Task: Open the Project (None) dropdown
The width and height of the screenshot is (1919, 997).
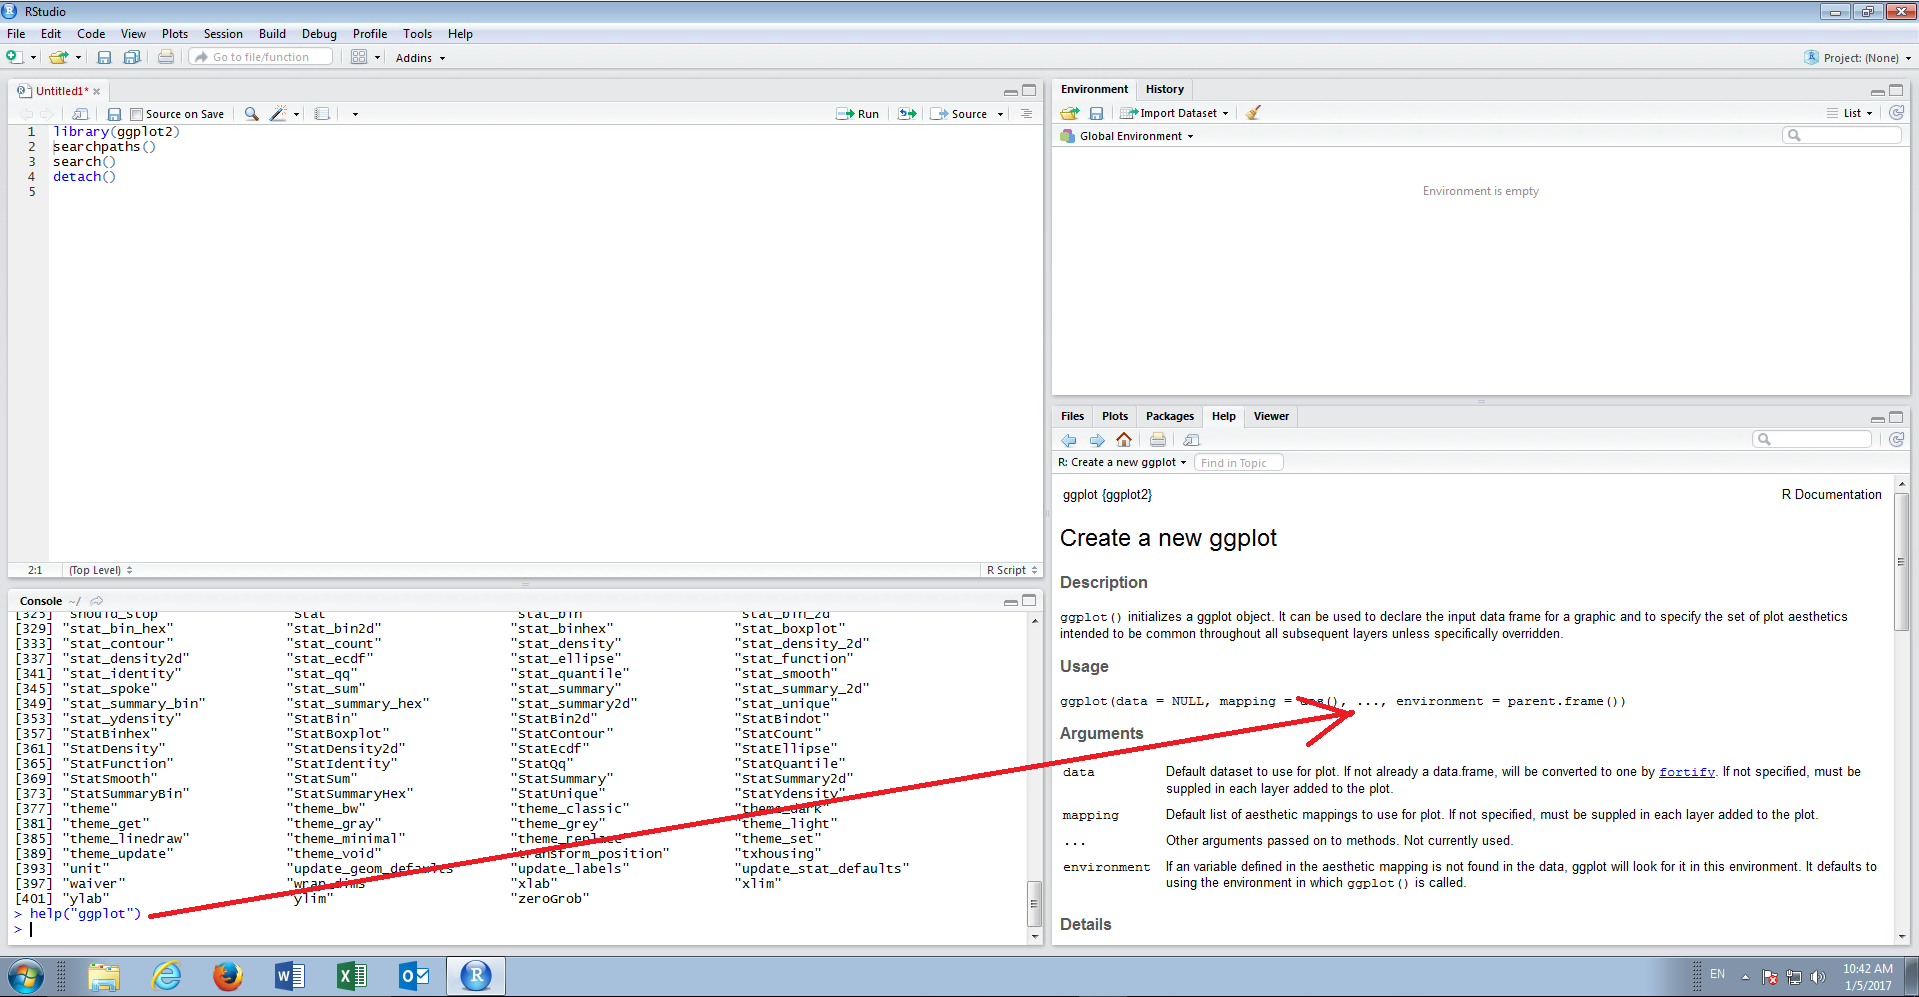Action: pos(1858,58)
